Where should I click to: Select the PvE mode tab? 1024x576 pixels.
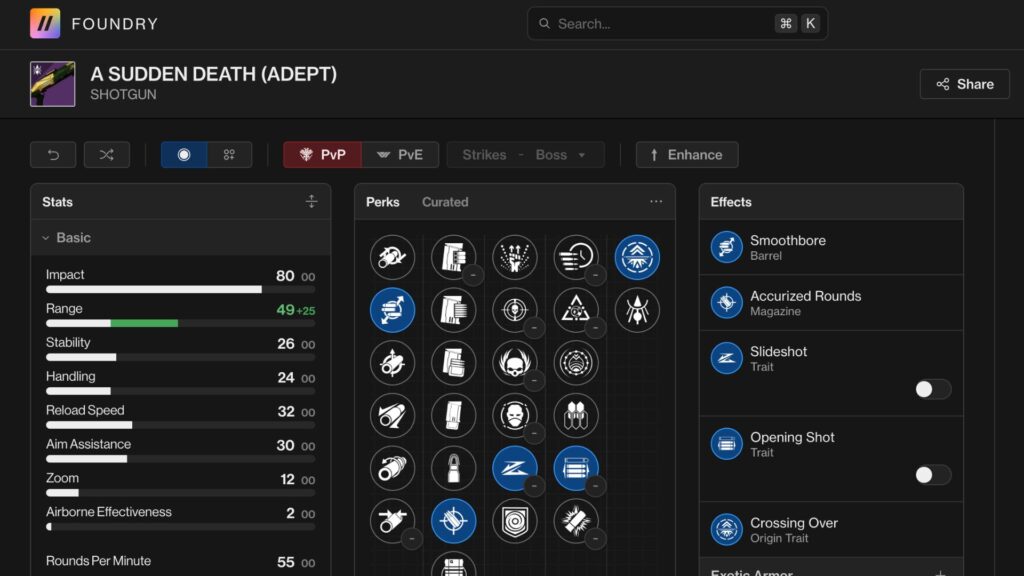(400, 155)
